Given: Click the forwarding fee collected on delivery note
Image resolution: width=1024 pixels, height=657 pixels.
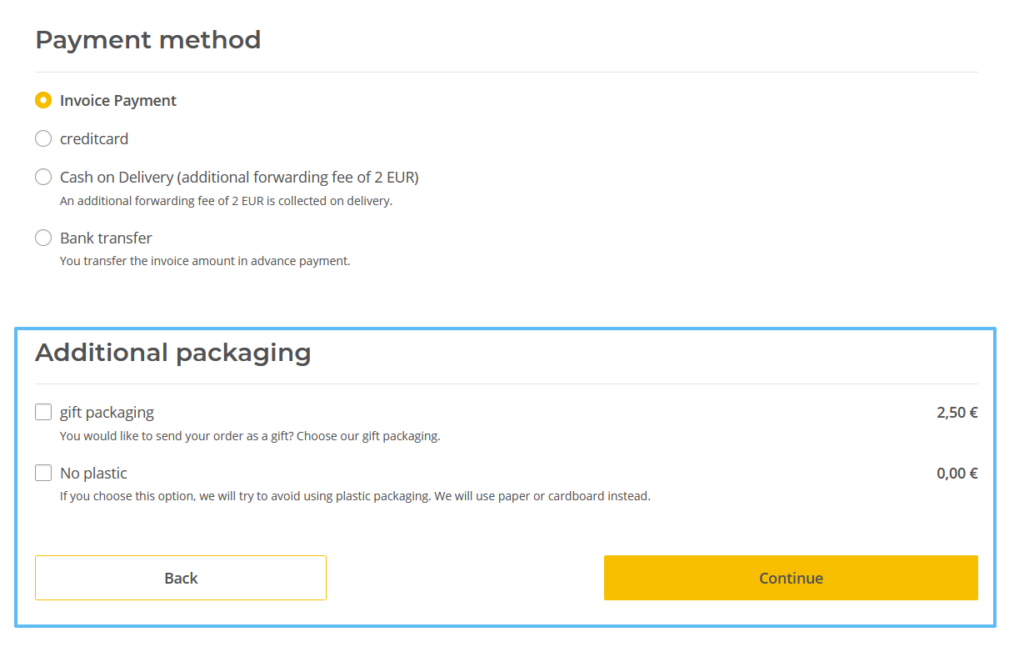Looking at the screenshot, I should [x=226, y=201].
